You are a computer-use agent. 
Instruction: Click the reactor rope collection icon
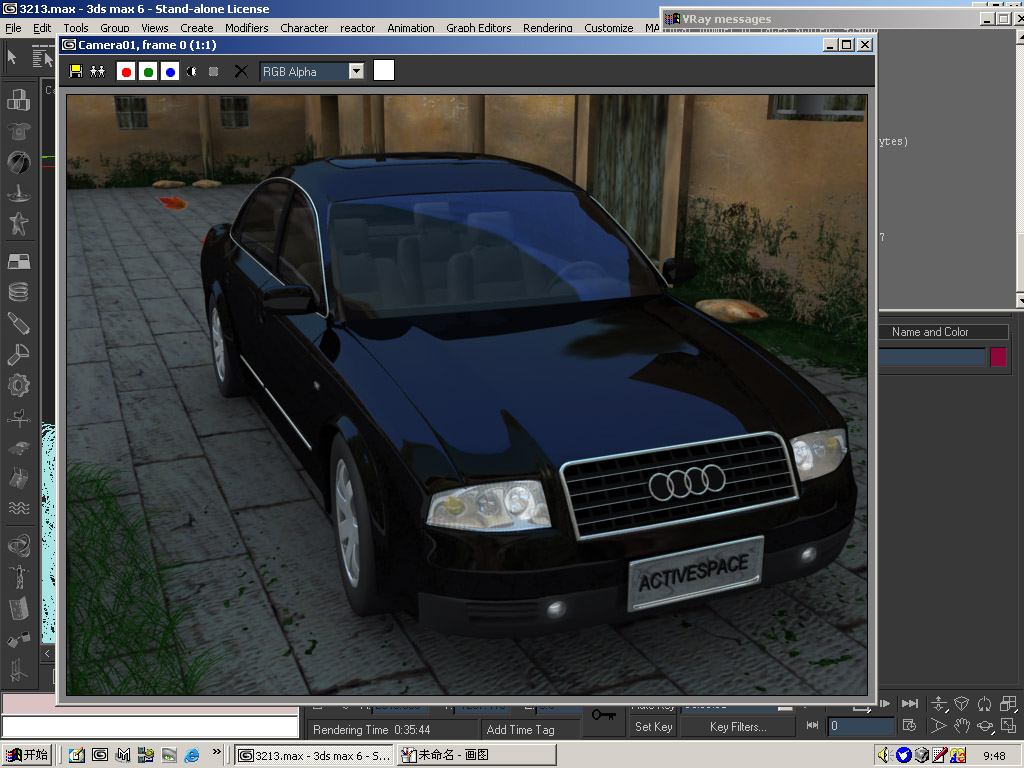click(x=18, y=193)
